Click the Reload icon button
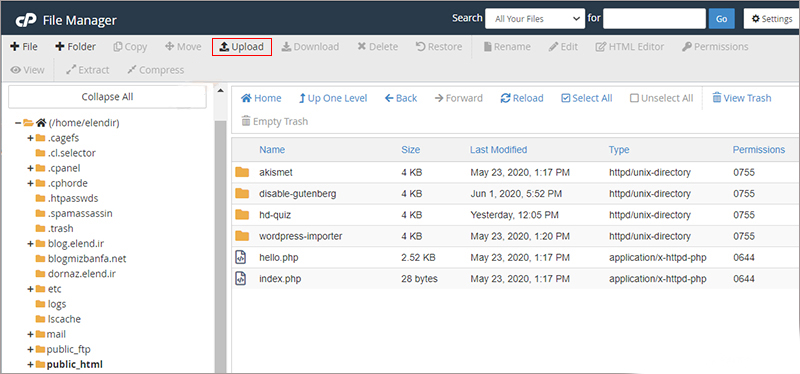The image size is (800, 374). click(522, 98)
